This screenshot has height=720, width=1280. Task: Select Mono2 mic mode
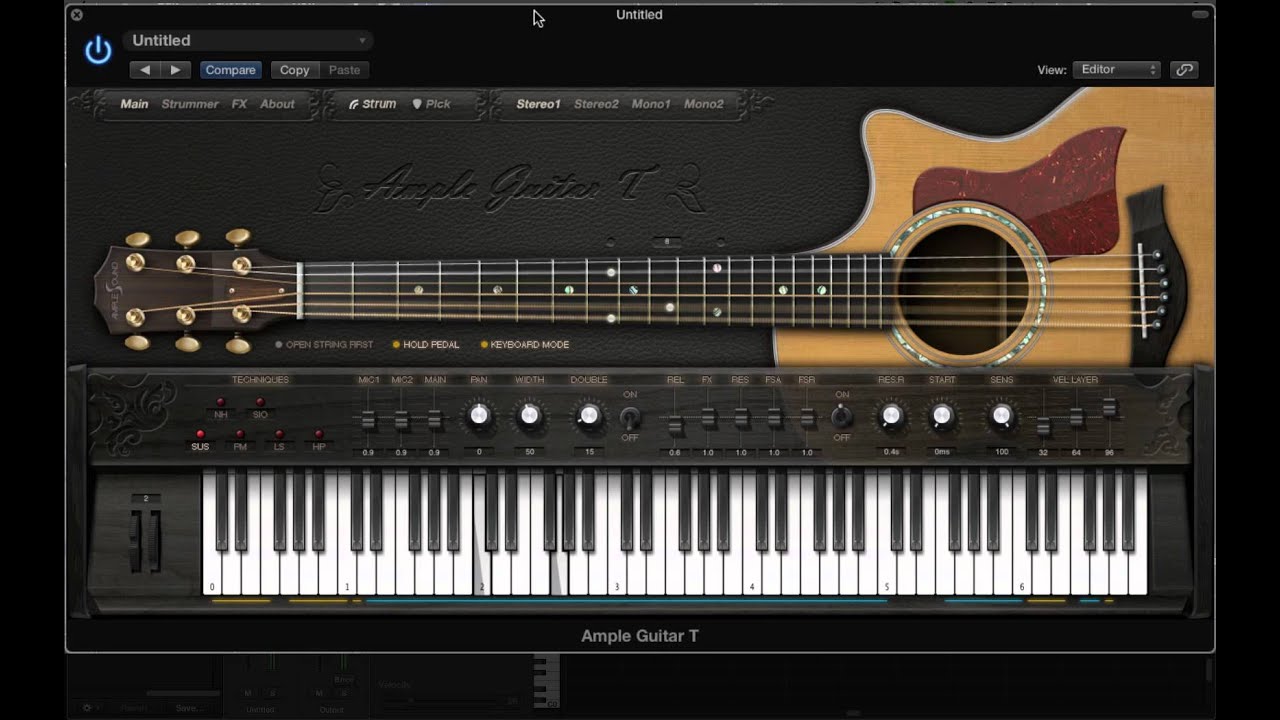click(x=703, y=104)
